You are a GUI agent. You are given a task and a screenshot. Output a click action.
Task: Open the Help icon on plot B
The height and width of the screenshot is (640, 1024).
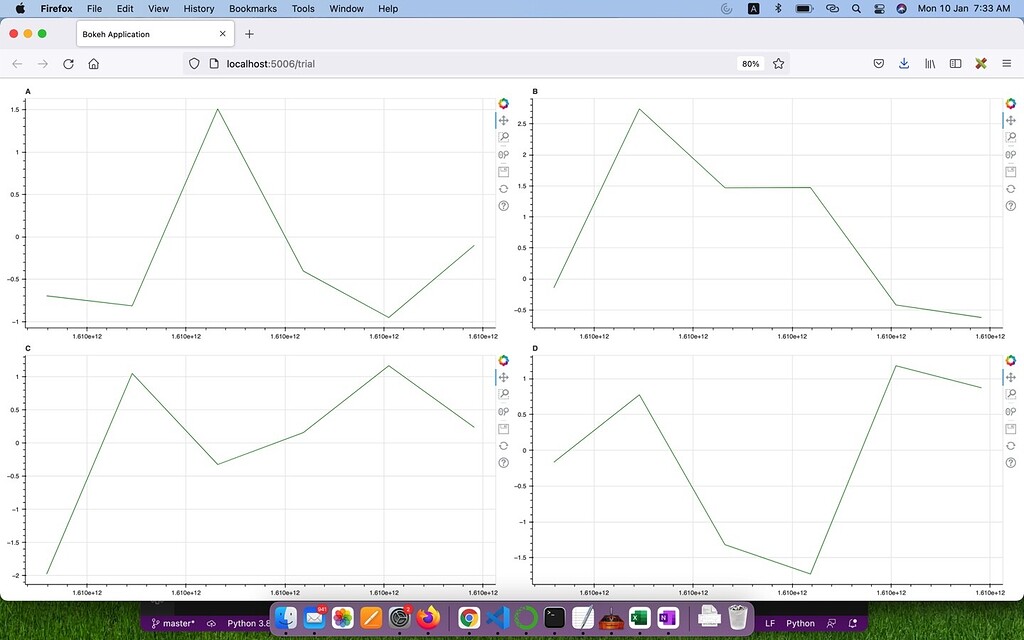(1011, 206)
